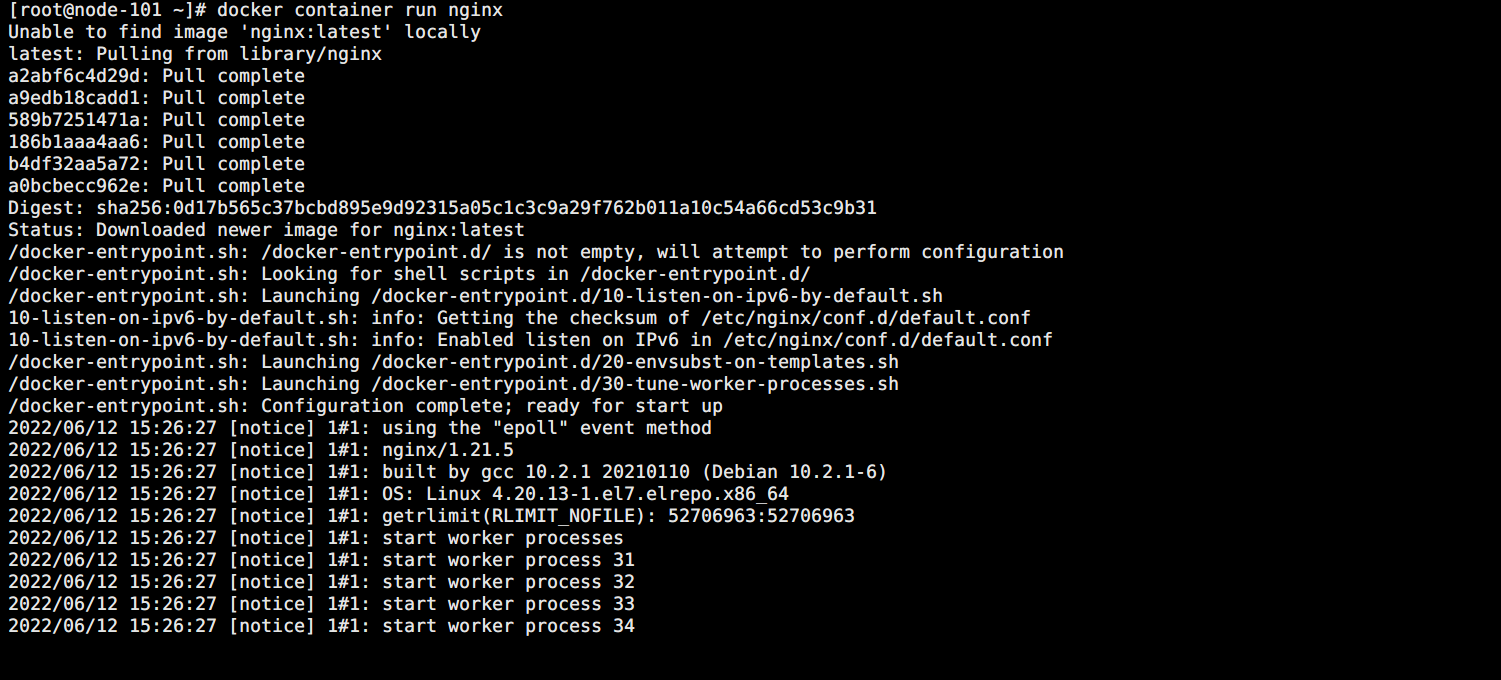Click the 'Unable to find image' message line

click(x=244, y=32)
